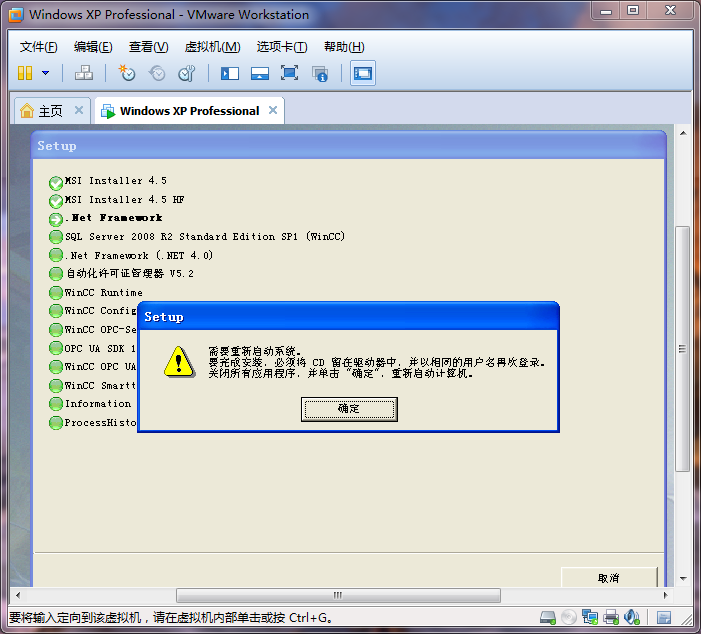The width and height of the screenshot is (701, 634).
Task: Click the vertical scrollbar down arrow
Action: coord(683,579)
